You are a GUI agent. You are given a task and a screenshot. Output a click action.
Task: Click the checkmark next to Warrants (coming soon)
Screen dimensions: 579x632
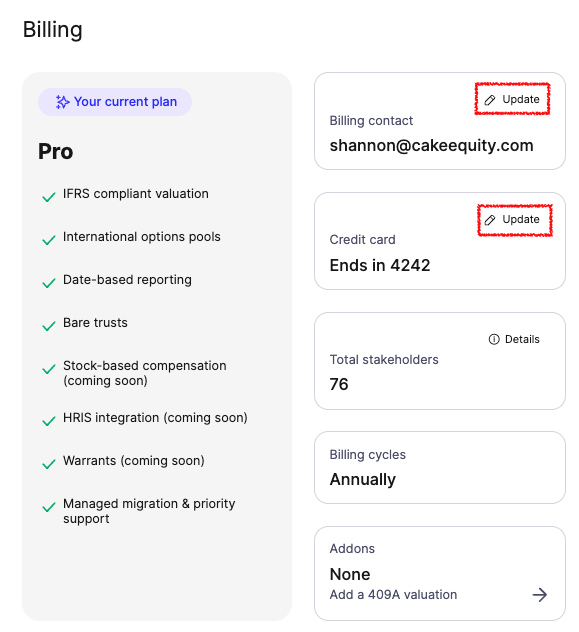pos(49,464)
